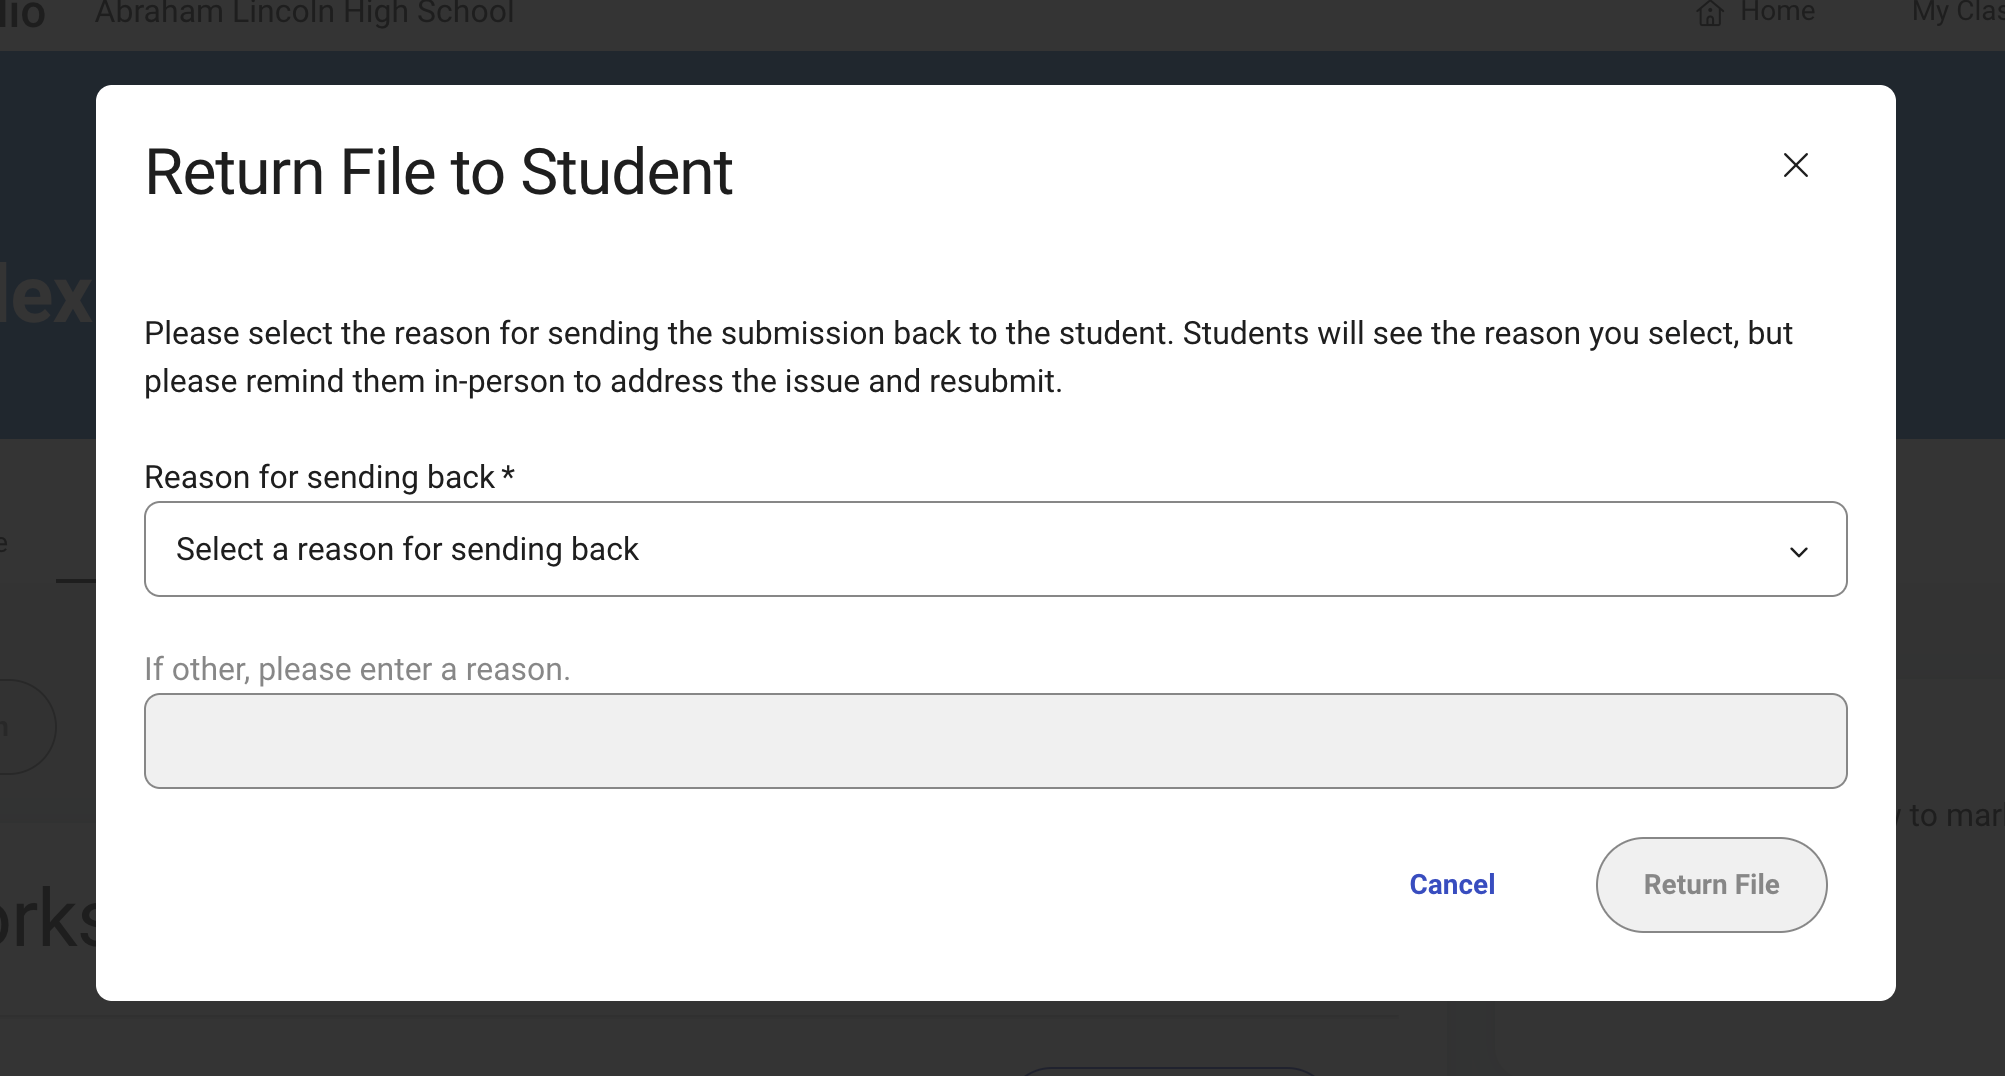Click the If other, please enter a reason label
Screen dimensions: 2005x1076
tap(357, 669)
